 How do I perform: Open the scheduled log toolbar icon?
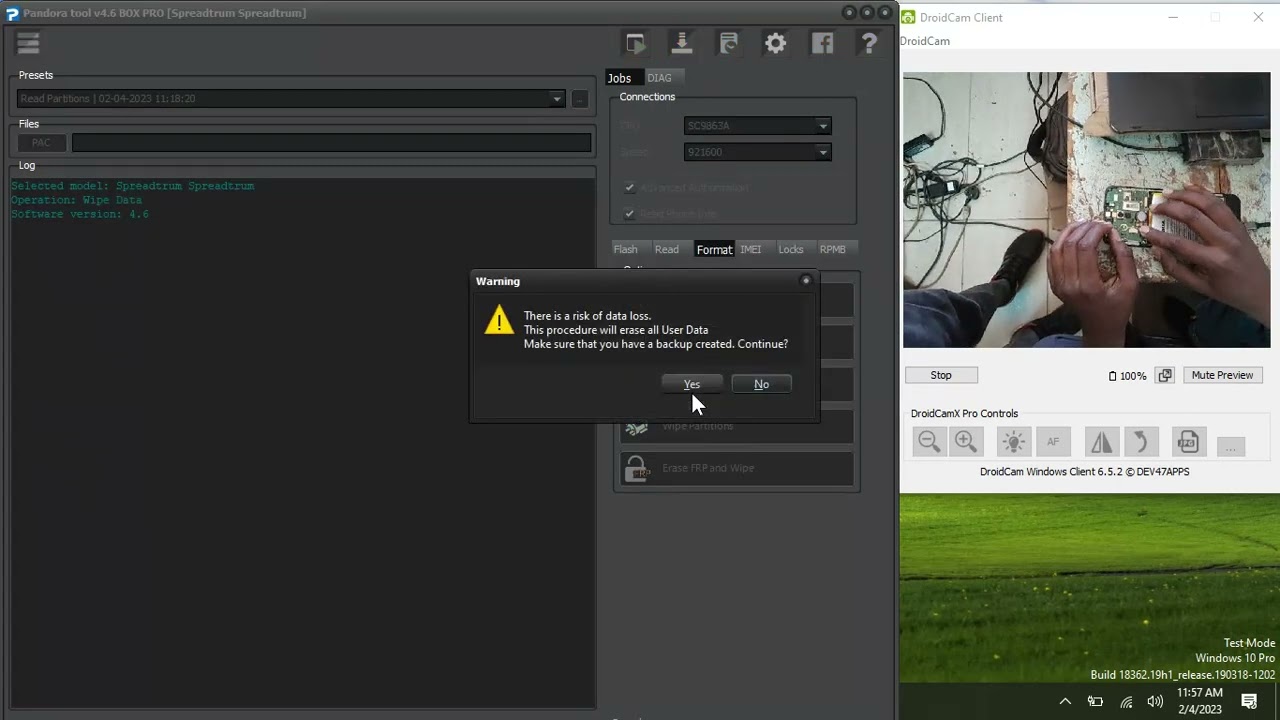point(728,43)
